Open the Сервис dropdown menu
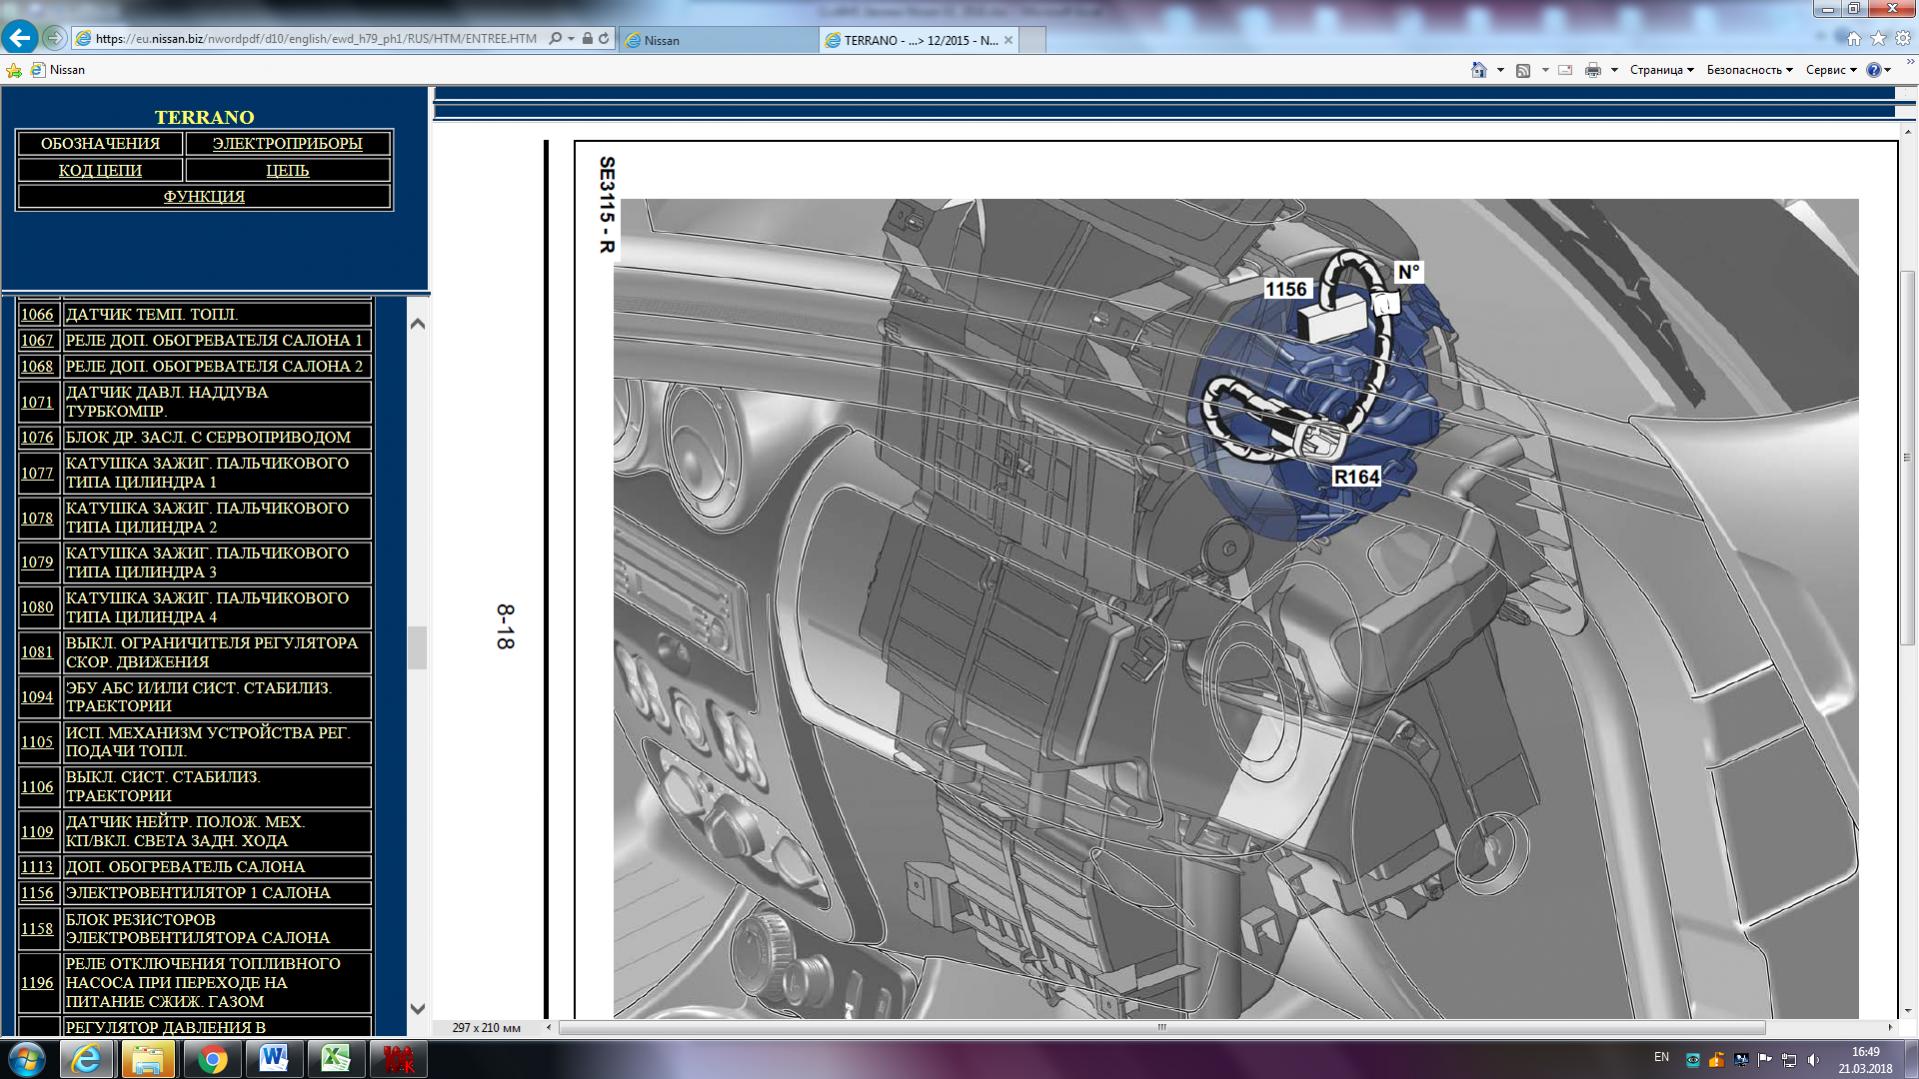The width and height of the screenshot is (1919, 1079). 1831,70
